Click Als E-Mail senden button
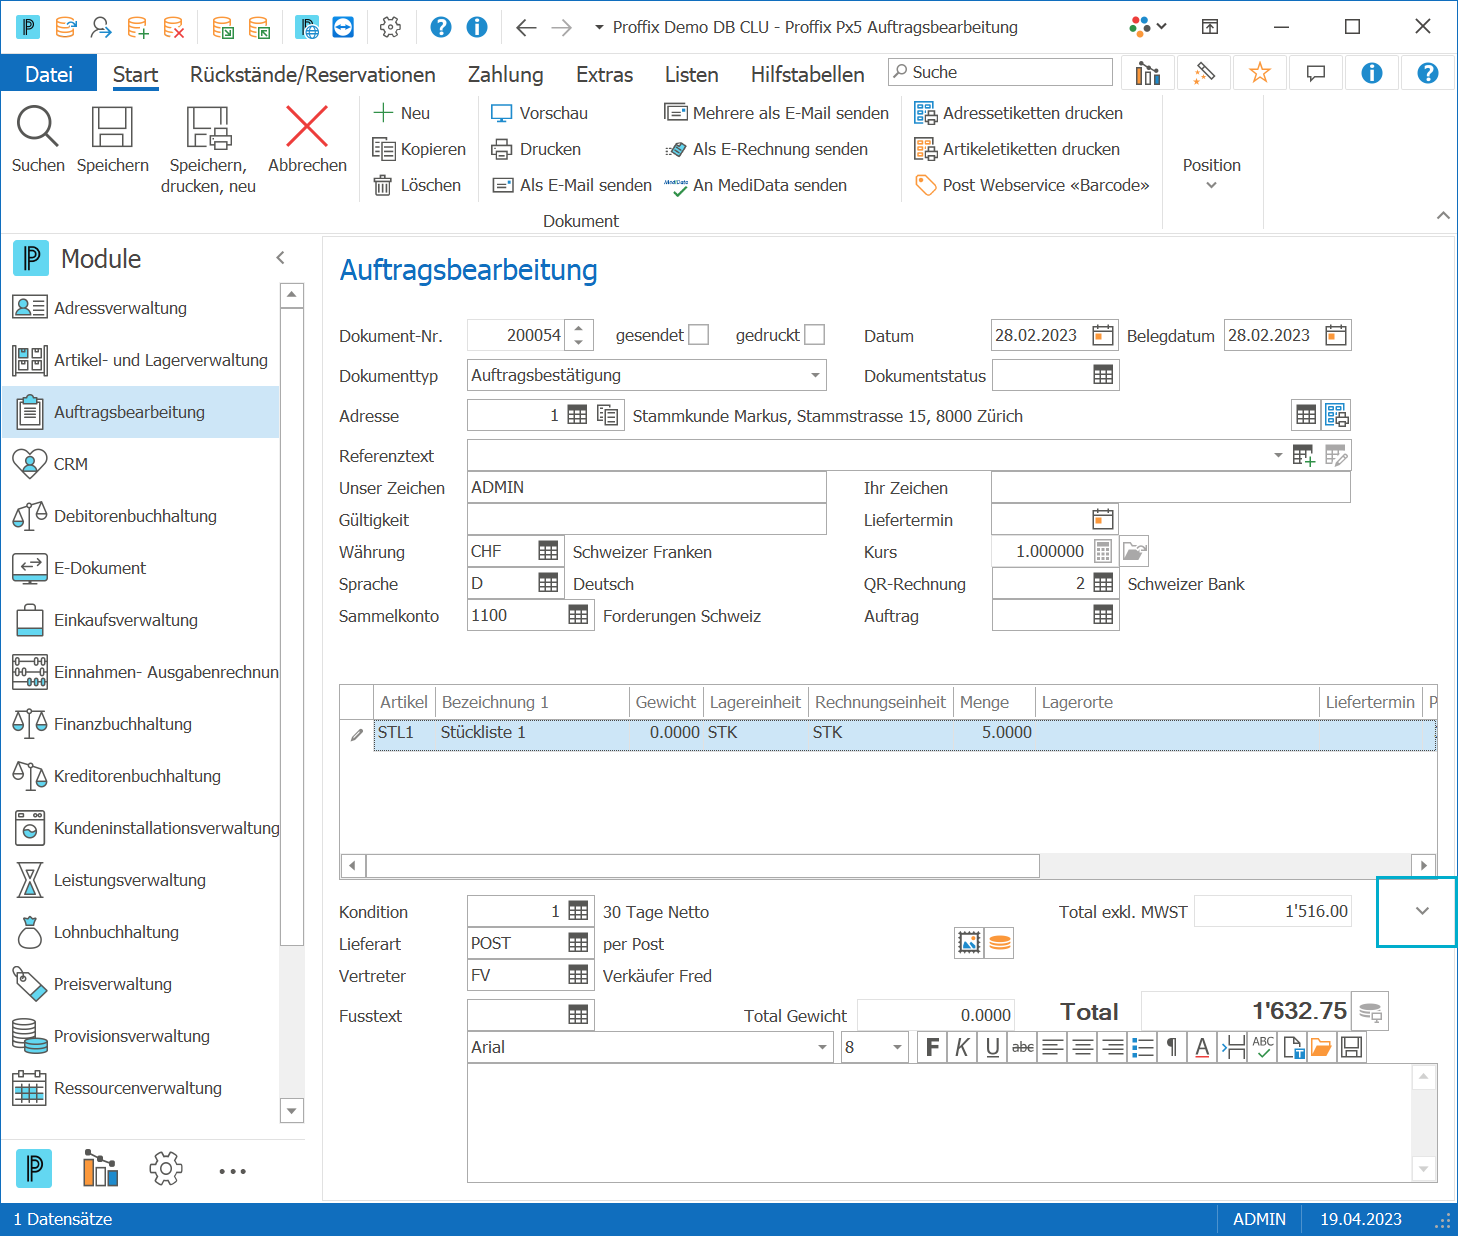Image resolution: width=1458 pixels, height=1236 pixels. coord(571,185)
